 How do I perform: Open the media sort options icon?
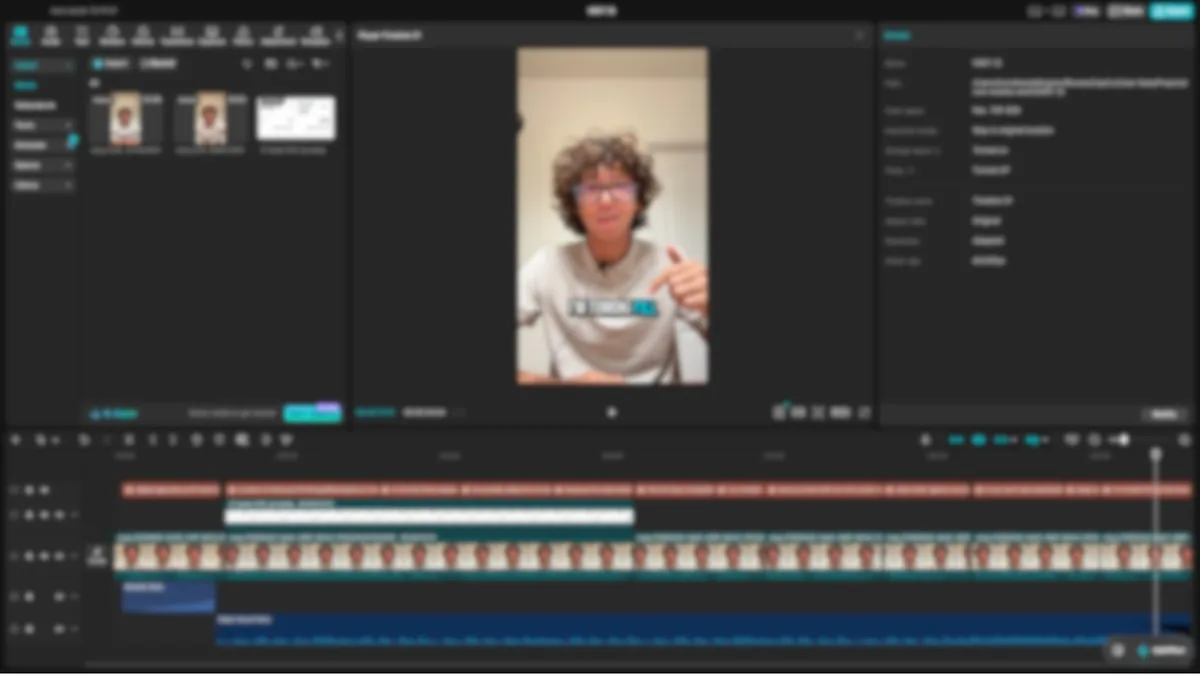tap(295, 64)
